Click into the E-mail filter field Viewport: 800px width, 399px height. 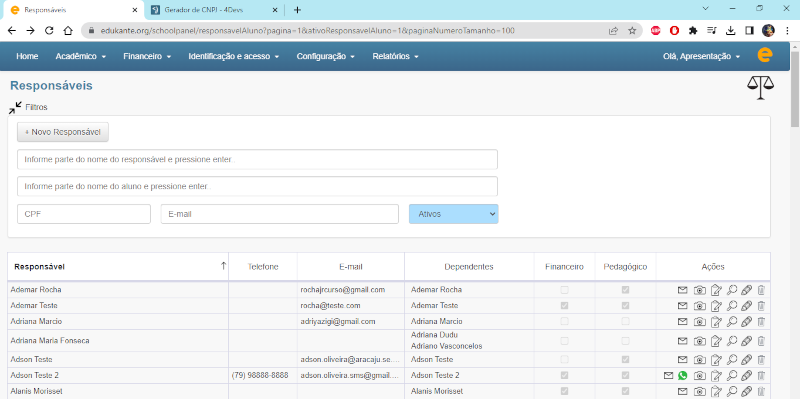point(280,214)
